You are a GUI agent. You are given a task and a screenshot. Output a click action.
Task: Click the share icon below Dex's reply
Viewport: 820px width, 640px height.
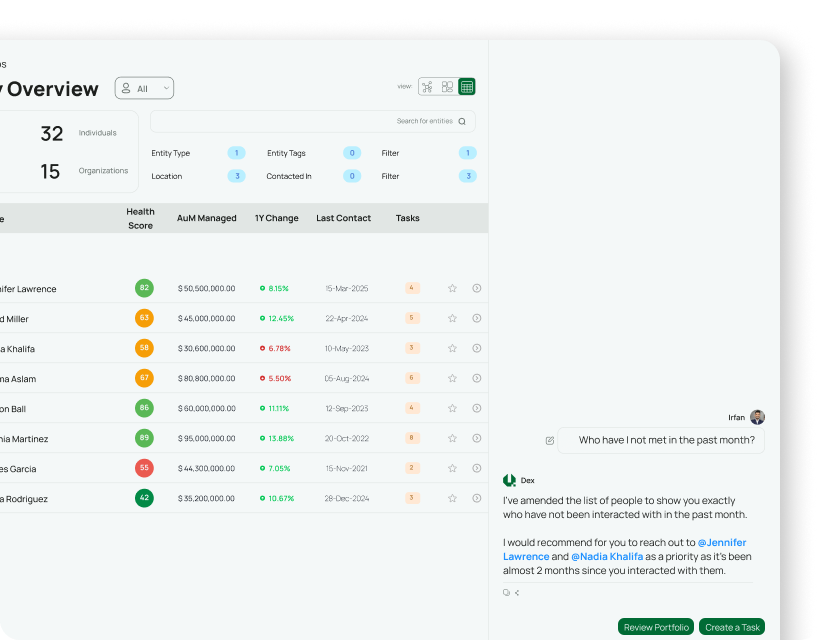pos(517,593)
